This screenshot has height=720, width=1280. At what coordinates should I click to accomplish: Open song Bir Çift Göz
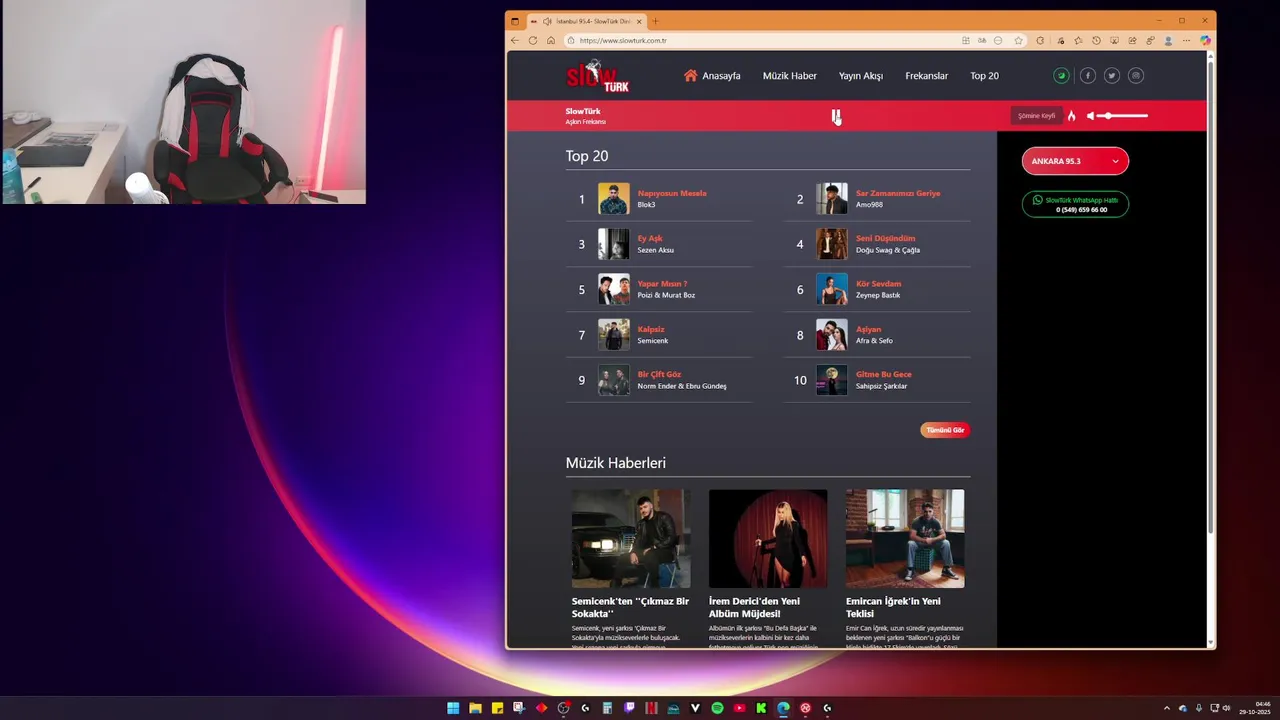pyautogui.click(x=659, y=374)
